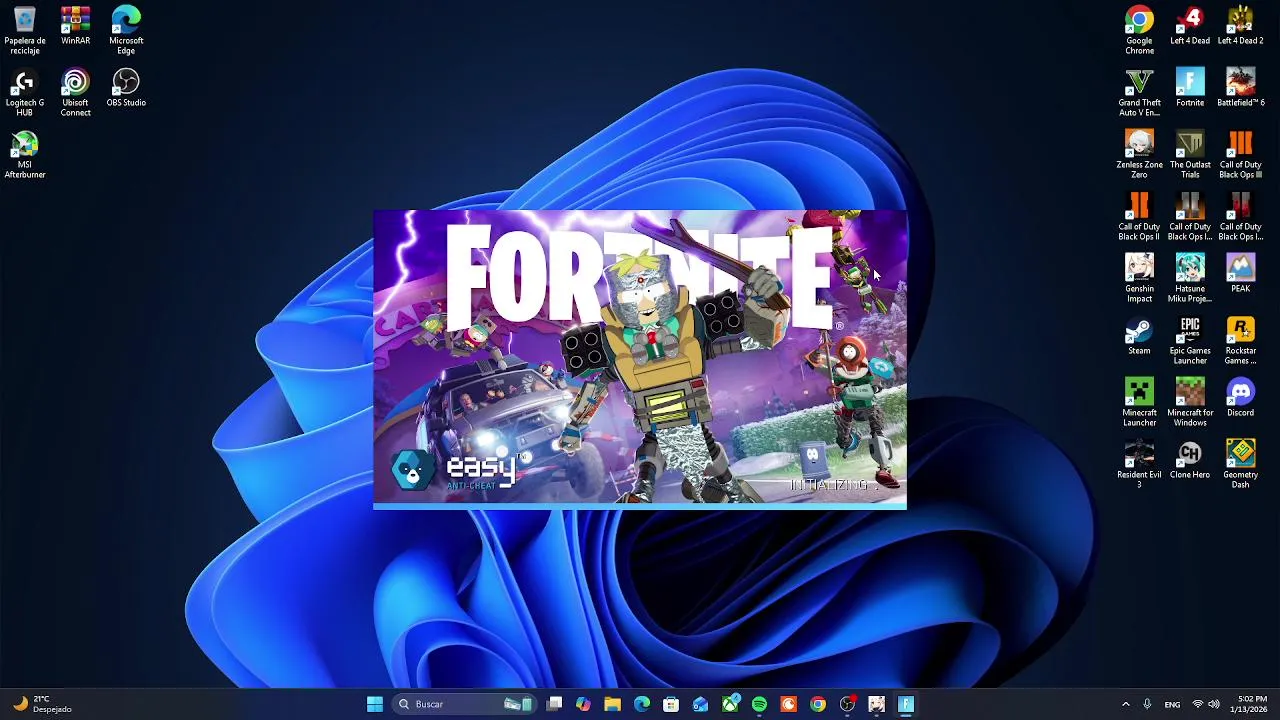Launch Copilot from the taskbar
This screenshot has height=720, width=1280.
pyautogui.click(x=583, y=704)
